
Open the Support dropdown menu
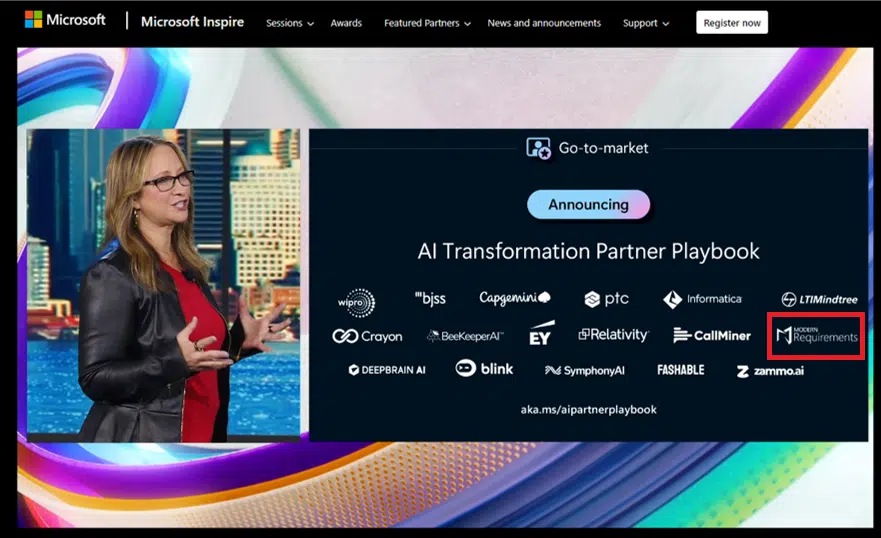[646, 23]
